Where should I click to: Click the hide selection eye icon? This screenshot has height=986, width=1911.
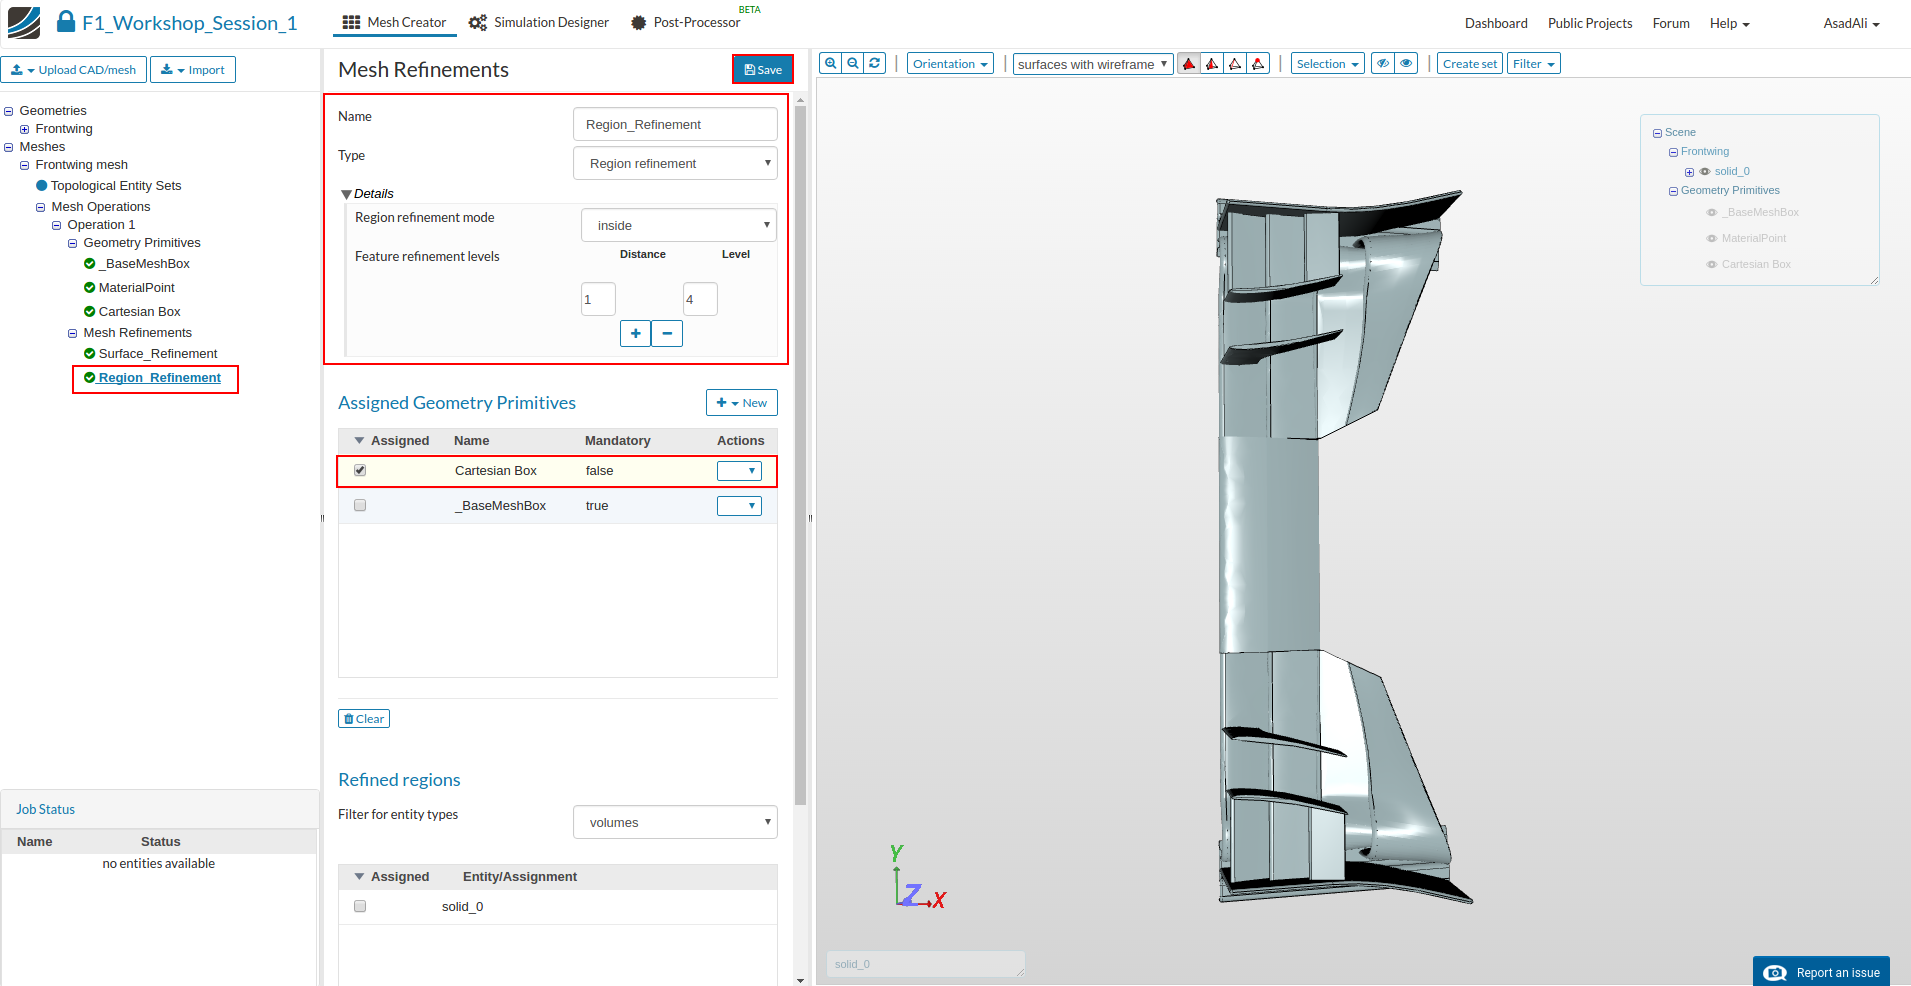click(1383, 63)
